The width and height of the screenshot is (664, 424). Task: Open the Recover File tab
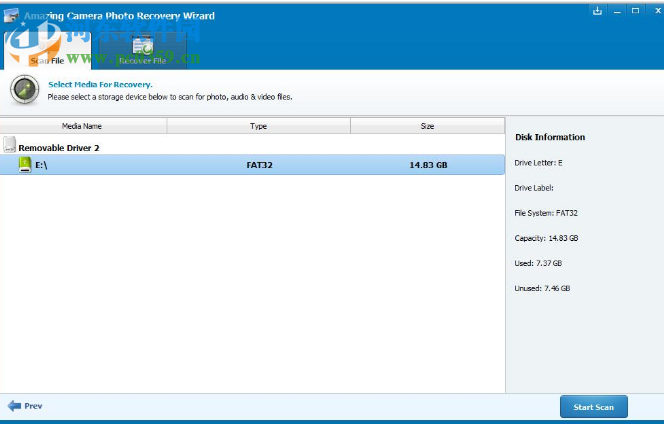[142, 52]
